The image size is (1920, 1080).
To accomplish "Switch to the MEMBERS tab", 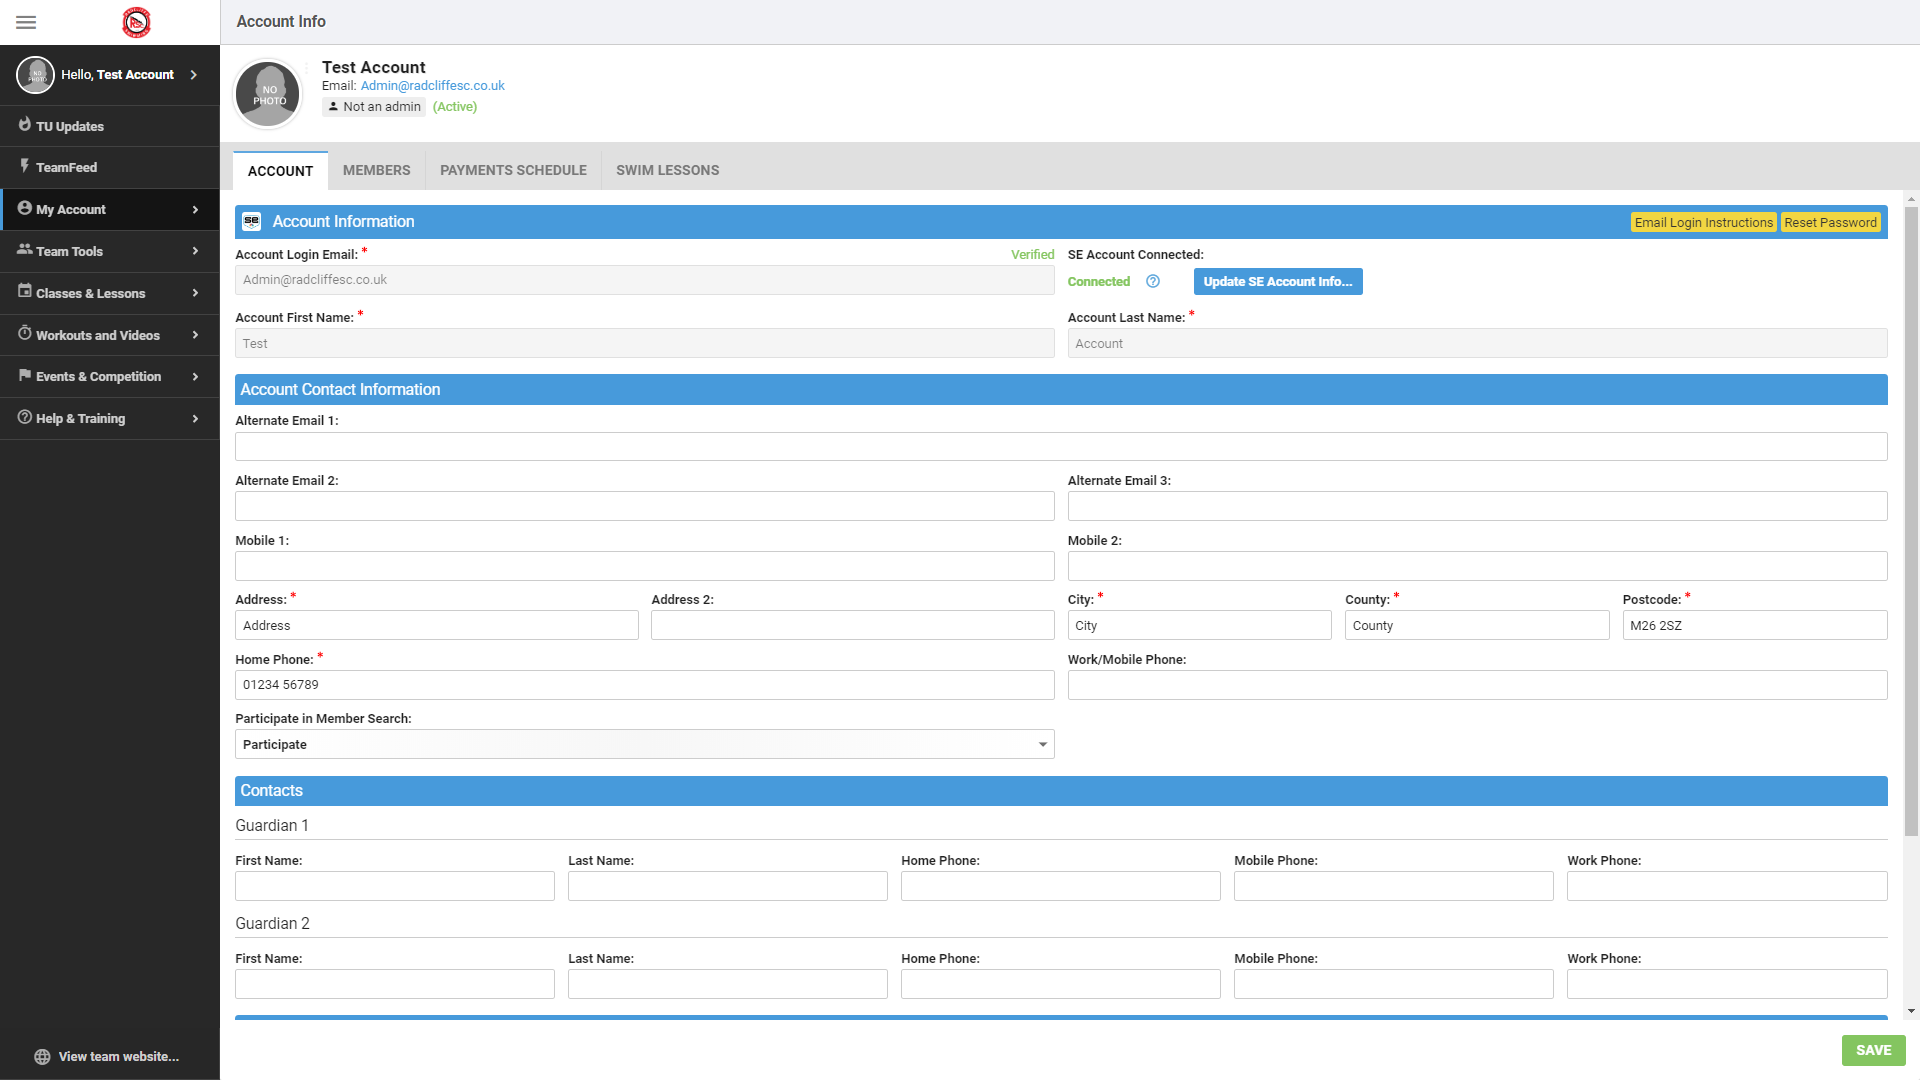I will [376, 170].
